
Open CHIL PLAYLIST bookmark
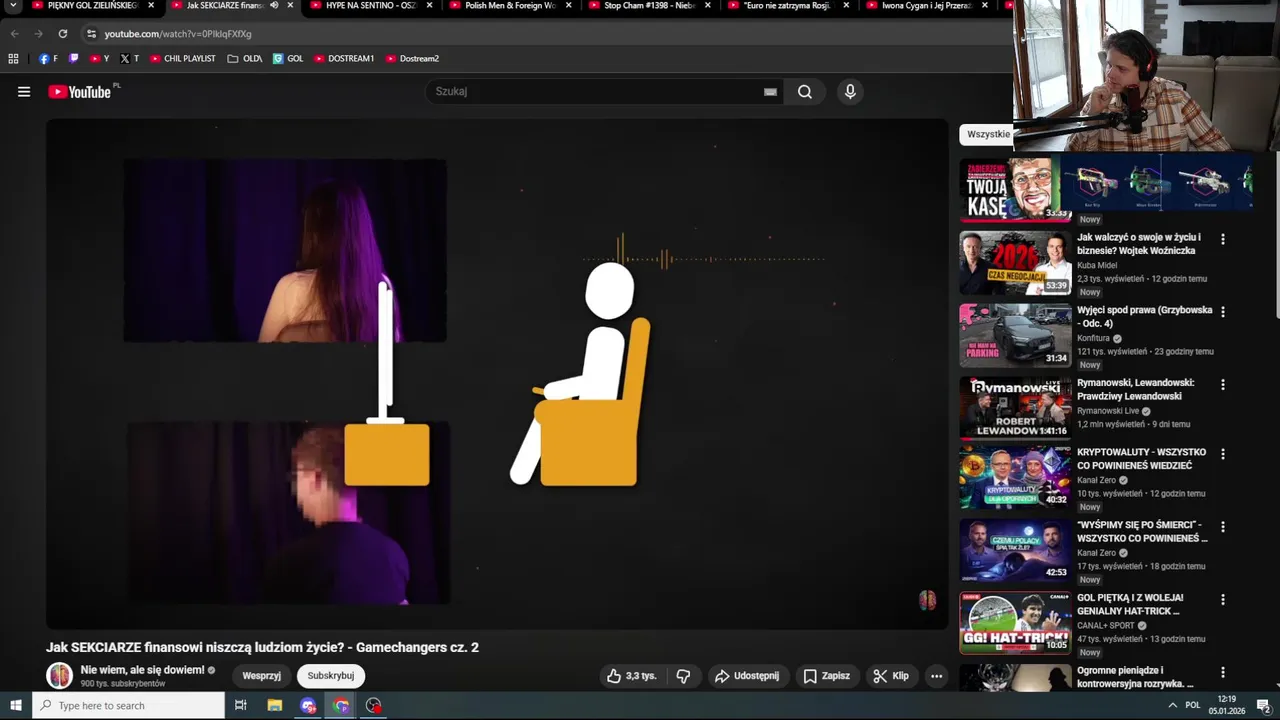click(x=183, y=59)
